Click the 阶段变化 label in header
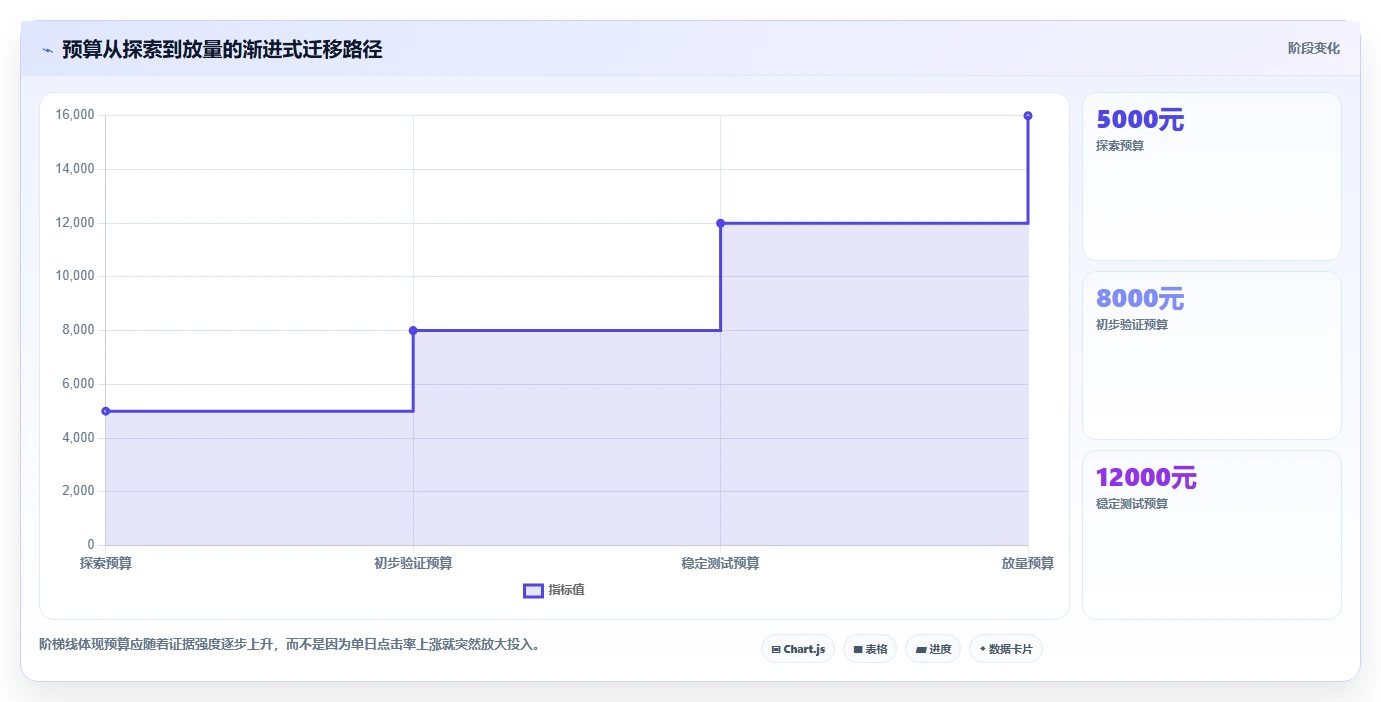This screenshot has height=702, width=1381. [x=1313, y=48]
